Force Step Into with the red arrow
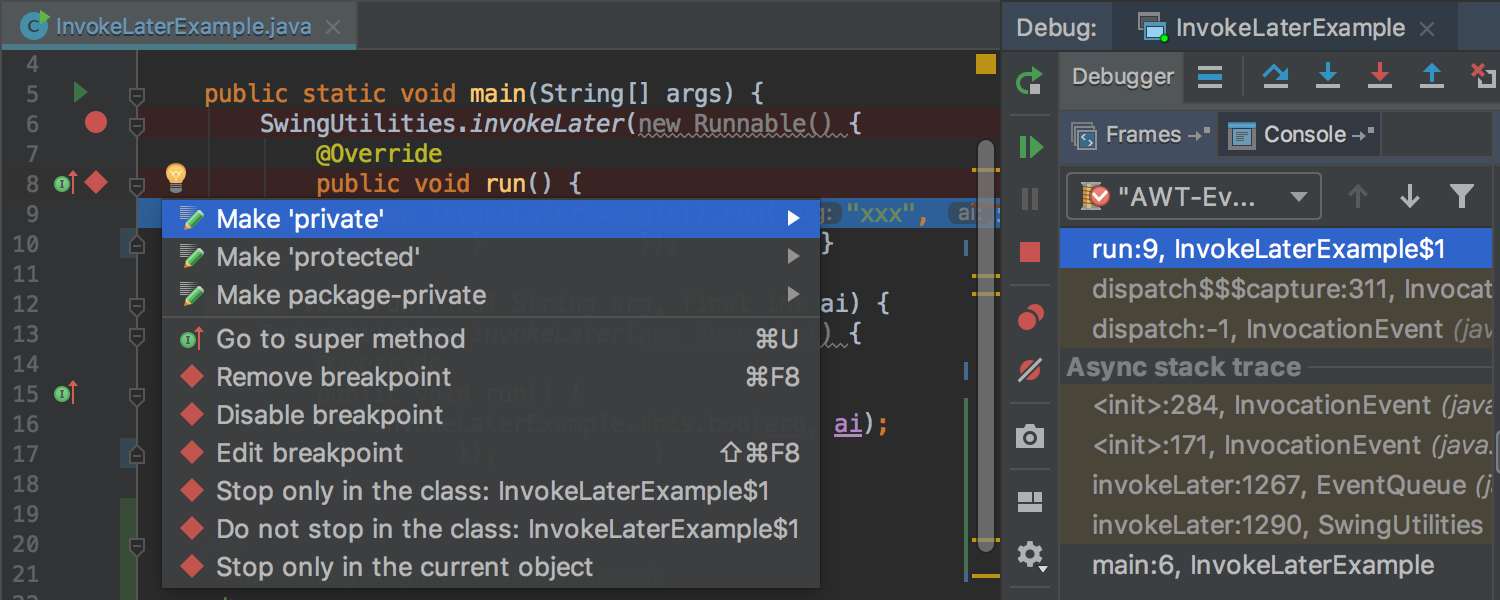Image resolution: width=1500 pixels, height=600 pixels. [x=1381, y=77]
